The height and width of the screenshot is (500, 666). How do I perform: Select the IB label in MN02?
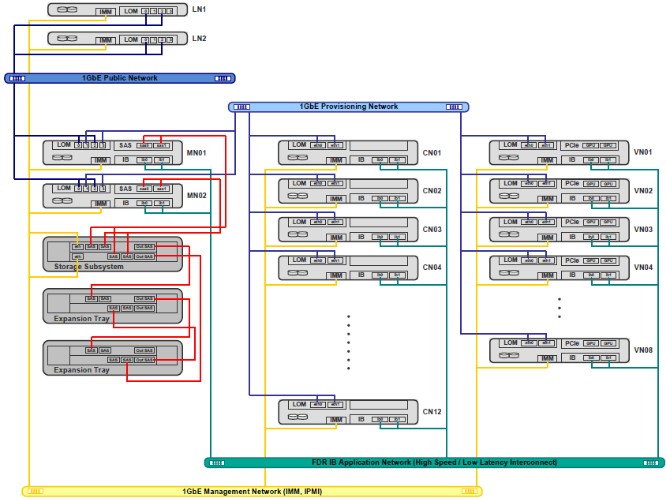coord(126,203)
